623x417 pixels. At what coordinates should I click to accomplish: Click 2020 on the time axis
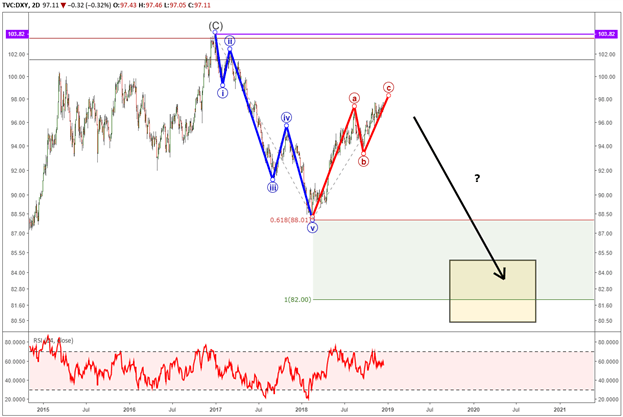click(x=474, y=409)
